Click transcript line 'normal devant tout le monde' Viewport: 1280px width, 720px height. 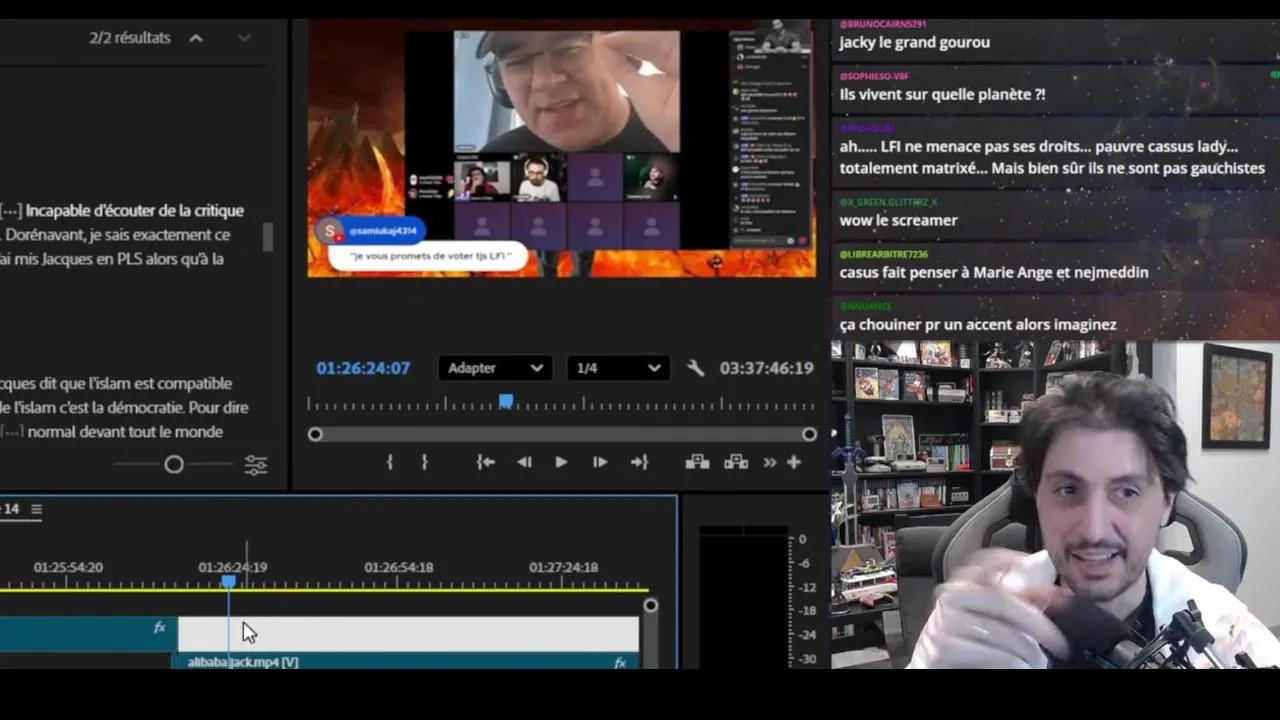(125, 432)
